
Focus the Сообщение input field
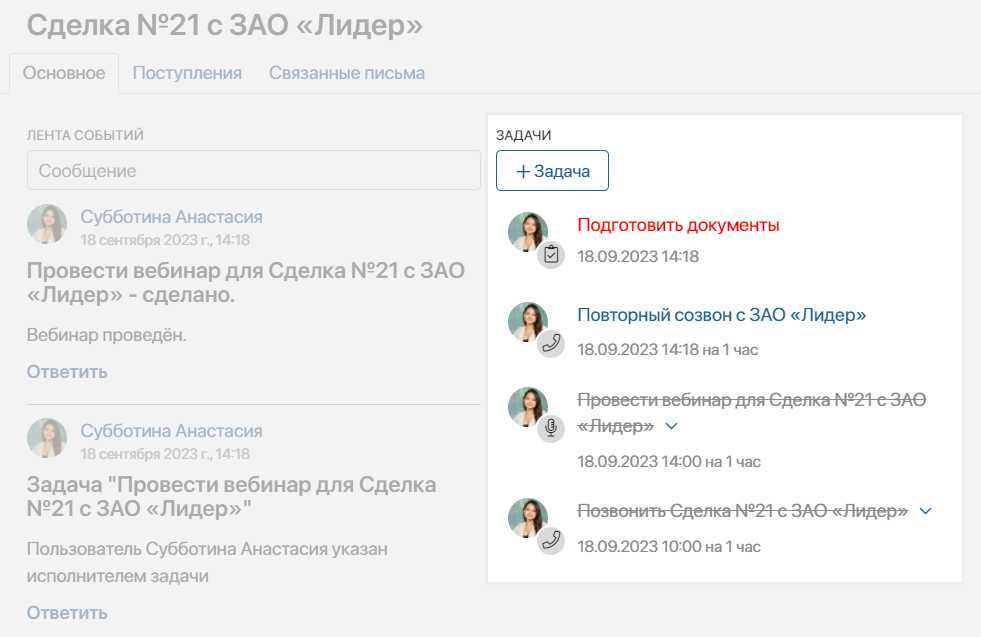[x=254, y=170]
